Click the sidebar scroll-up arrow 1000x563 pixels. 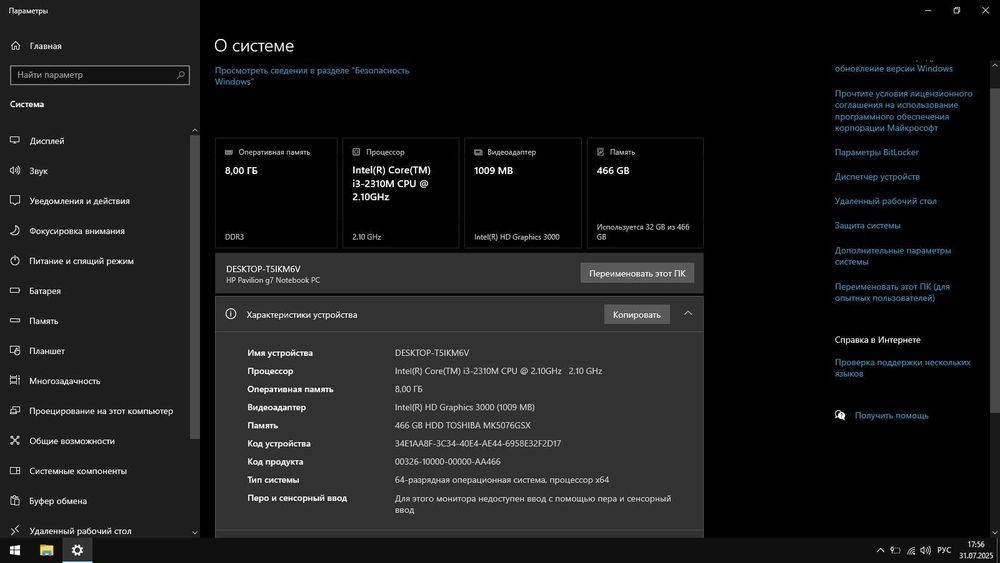tap(195, 131)
